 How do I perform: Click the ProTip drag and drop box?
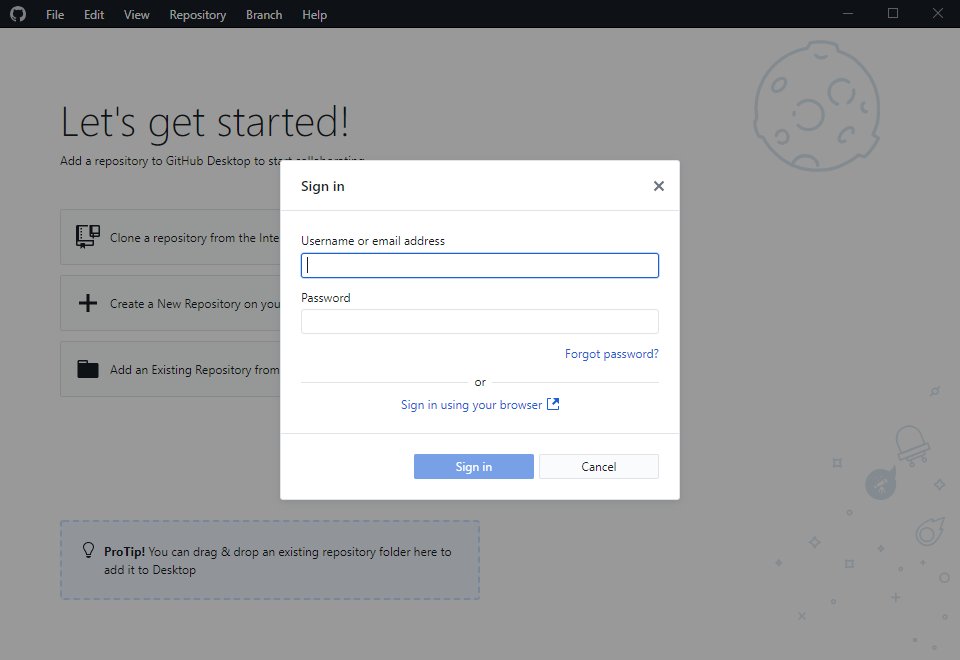pos(270,560)
